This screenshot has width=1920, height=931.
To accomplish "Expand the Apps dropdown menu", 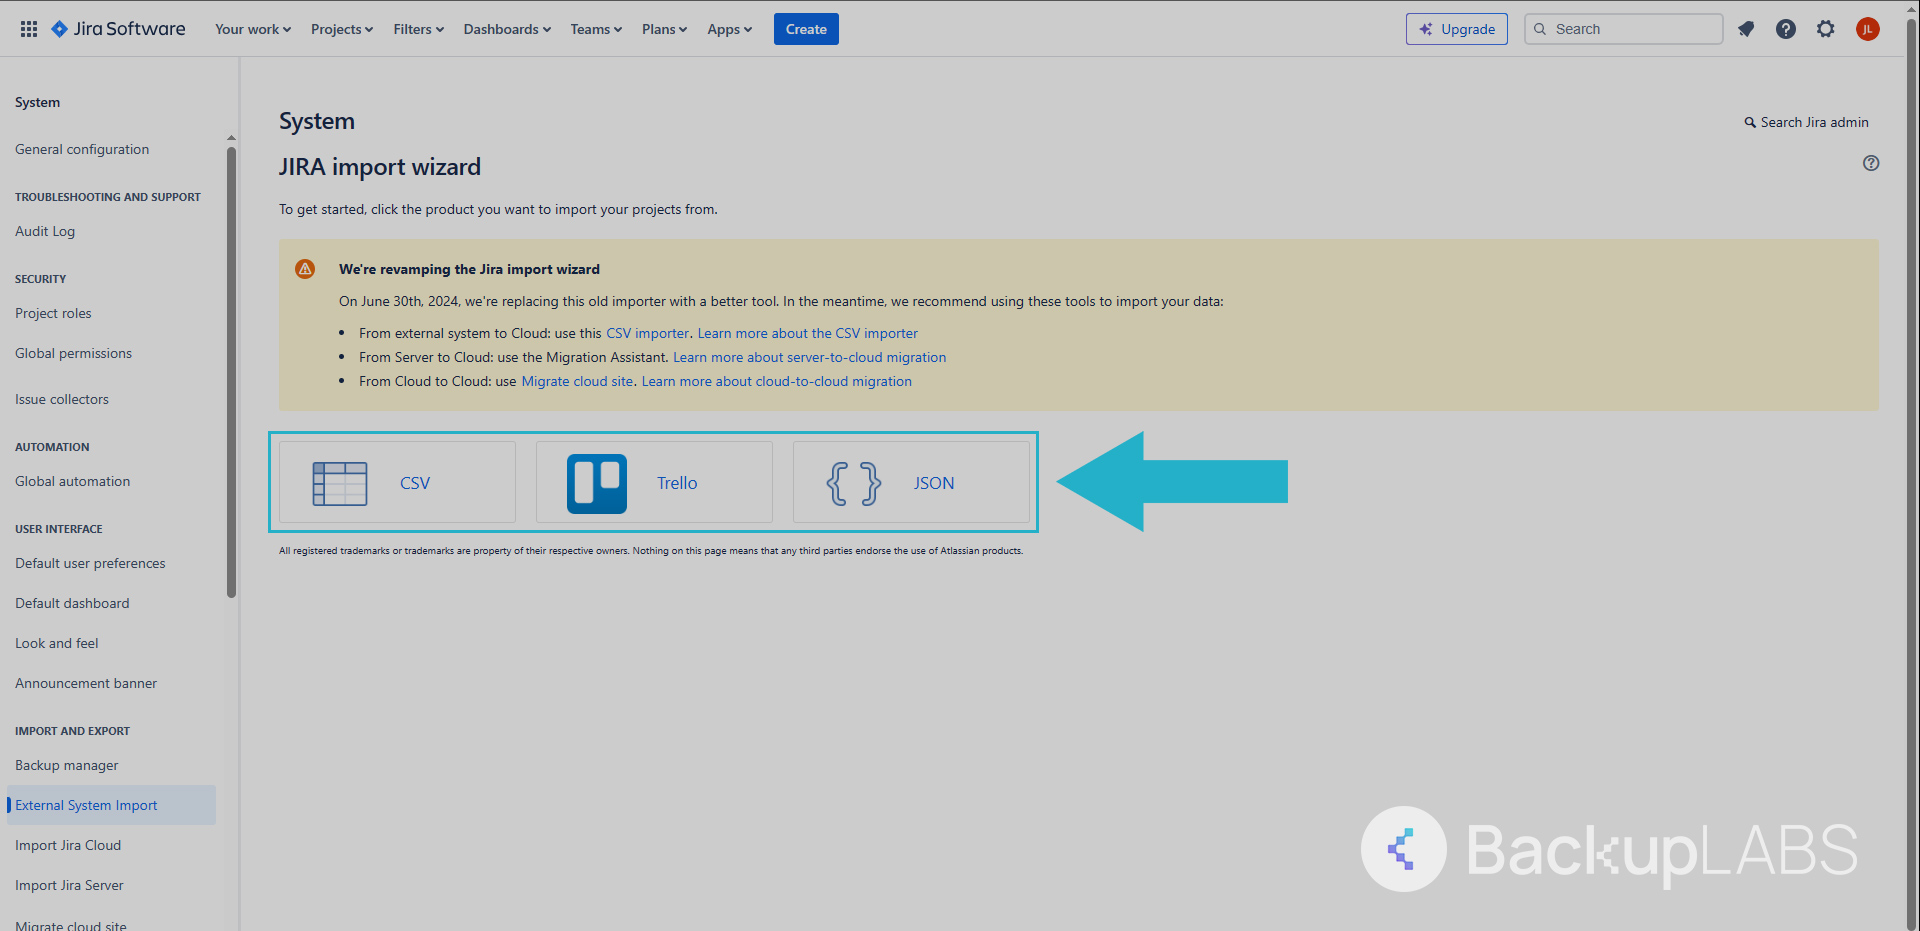I will pyautogui.click(x=729, y=29).
